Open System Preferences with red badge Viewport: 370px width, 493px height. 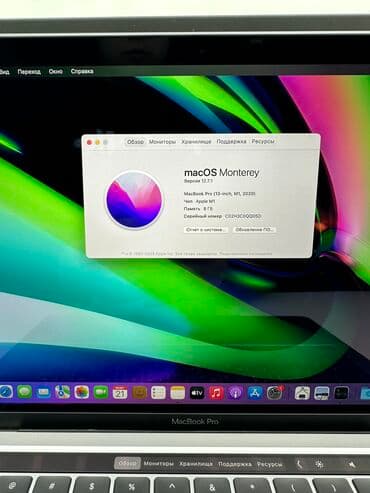274,393
